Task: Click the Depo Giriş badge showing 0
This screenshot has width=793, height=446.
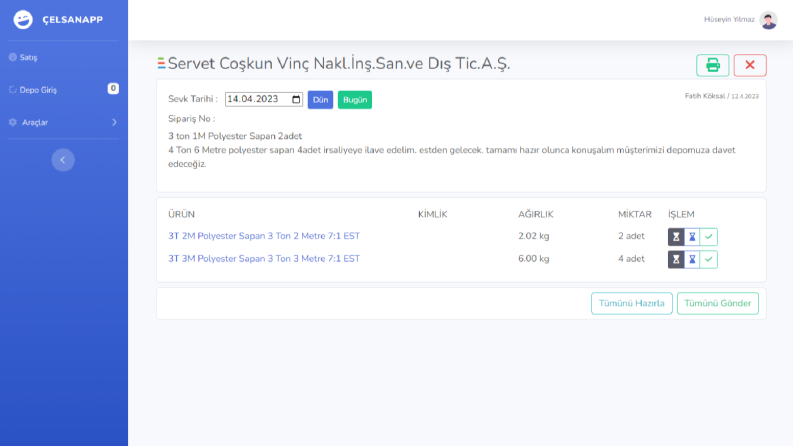Action: pos(113,88)
